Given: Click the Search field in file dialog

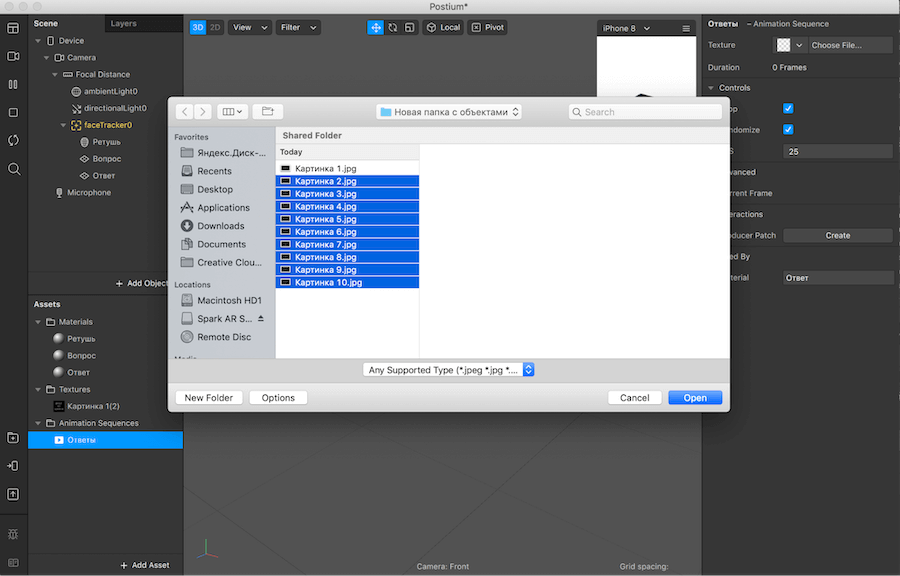Looking at the screenshot, I should tap(645, 112).
